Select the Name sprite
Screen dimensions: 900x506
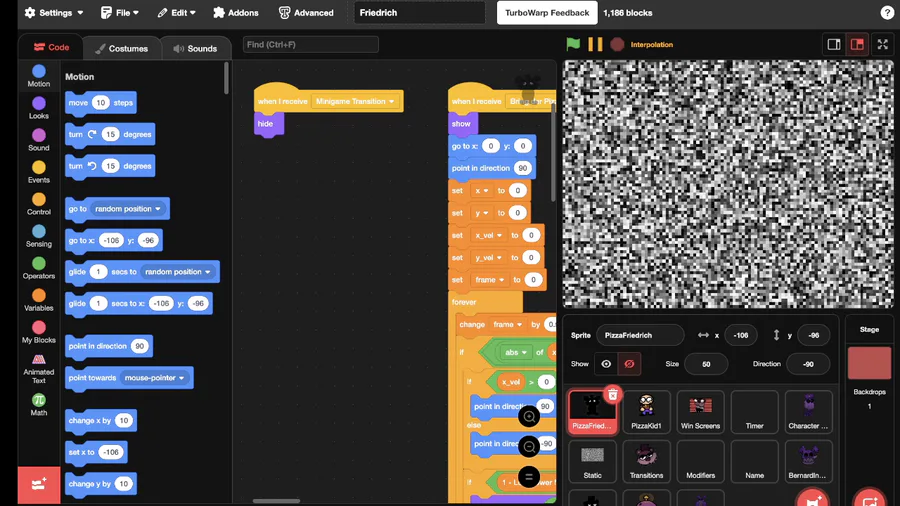pos(754,461)
